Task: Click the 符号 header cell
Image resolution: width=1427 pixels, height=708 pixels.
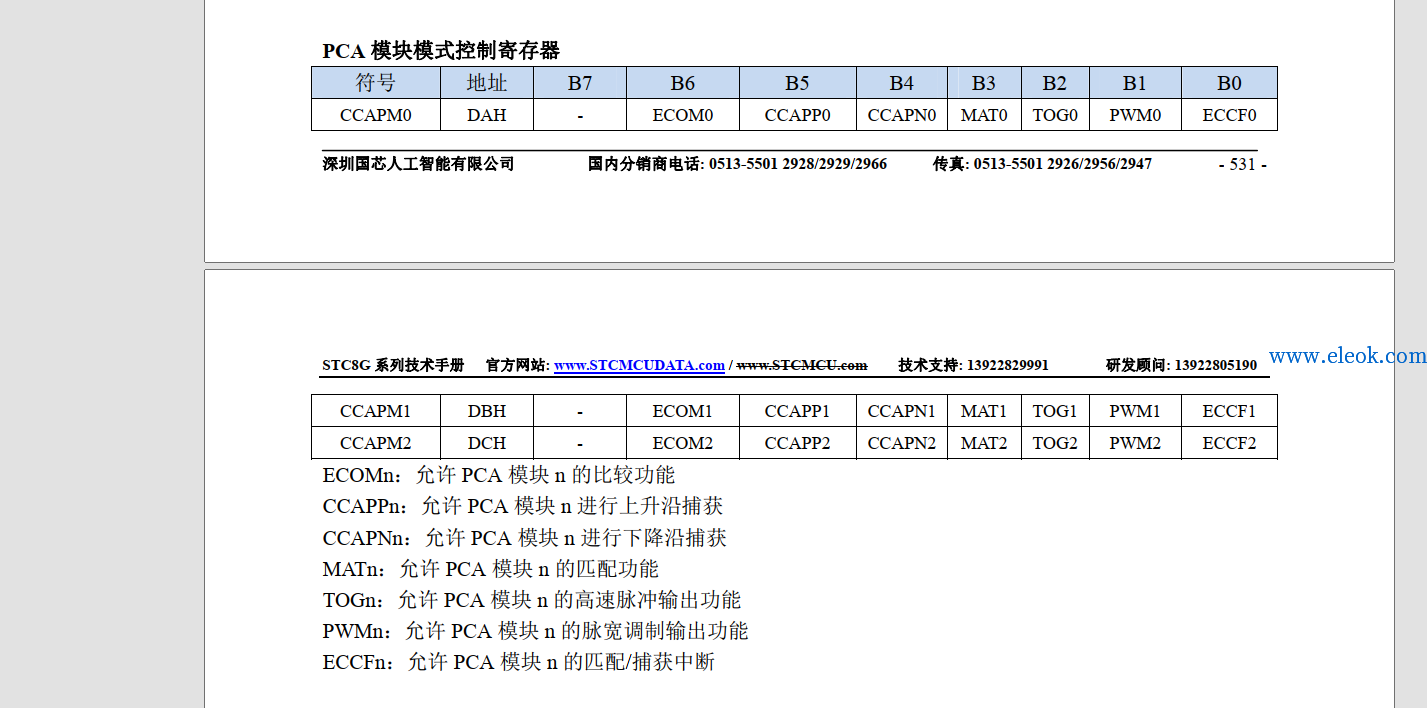Action: click(x=376, y=83)
